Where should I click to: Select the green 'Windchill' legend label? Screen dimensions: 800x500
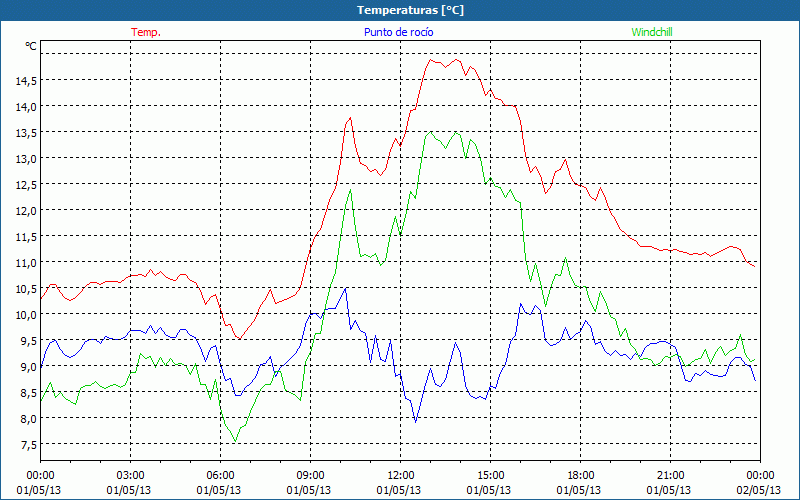(652, 32)
